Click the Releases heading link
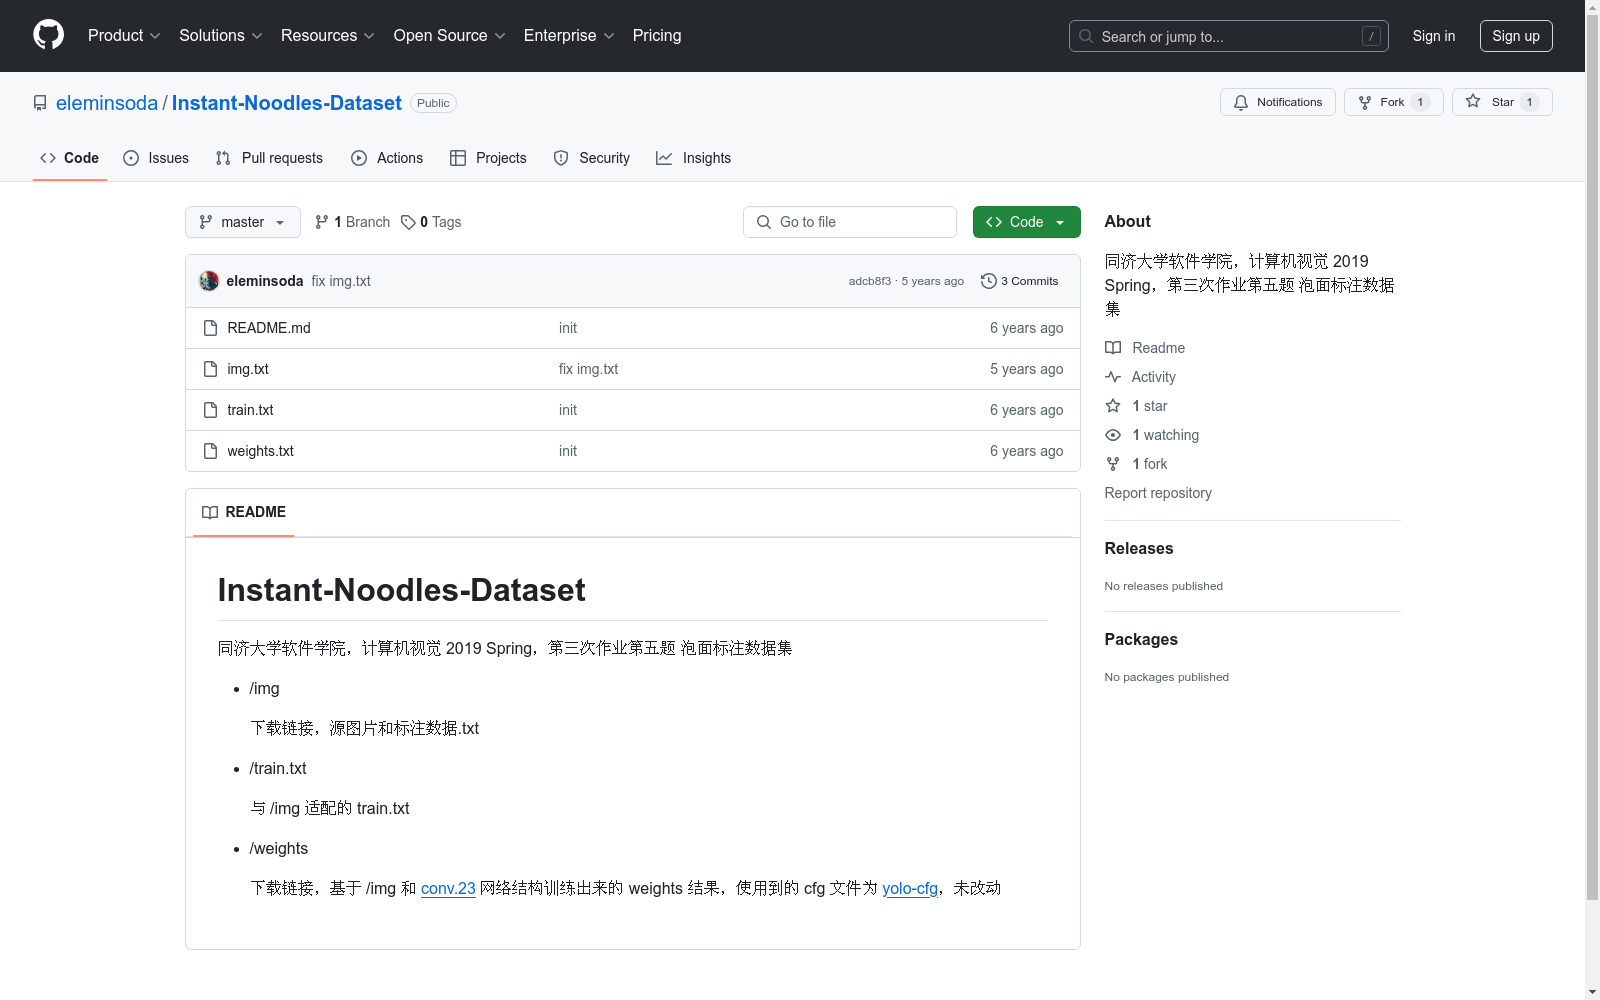 [x=1139, y=548]
